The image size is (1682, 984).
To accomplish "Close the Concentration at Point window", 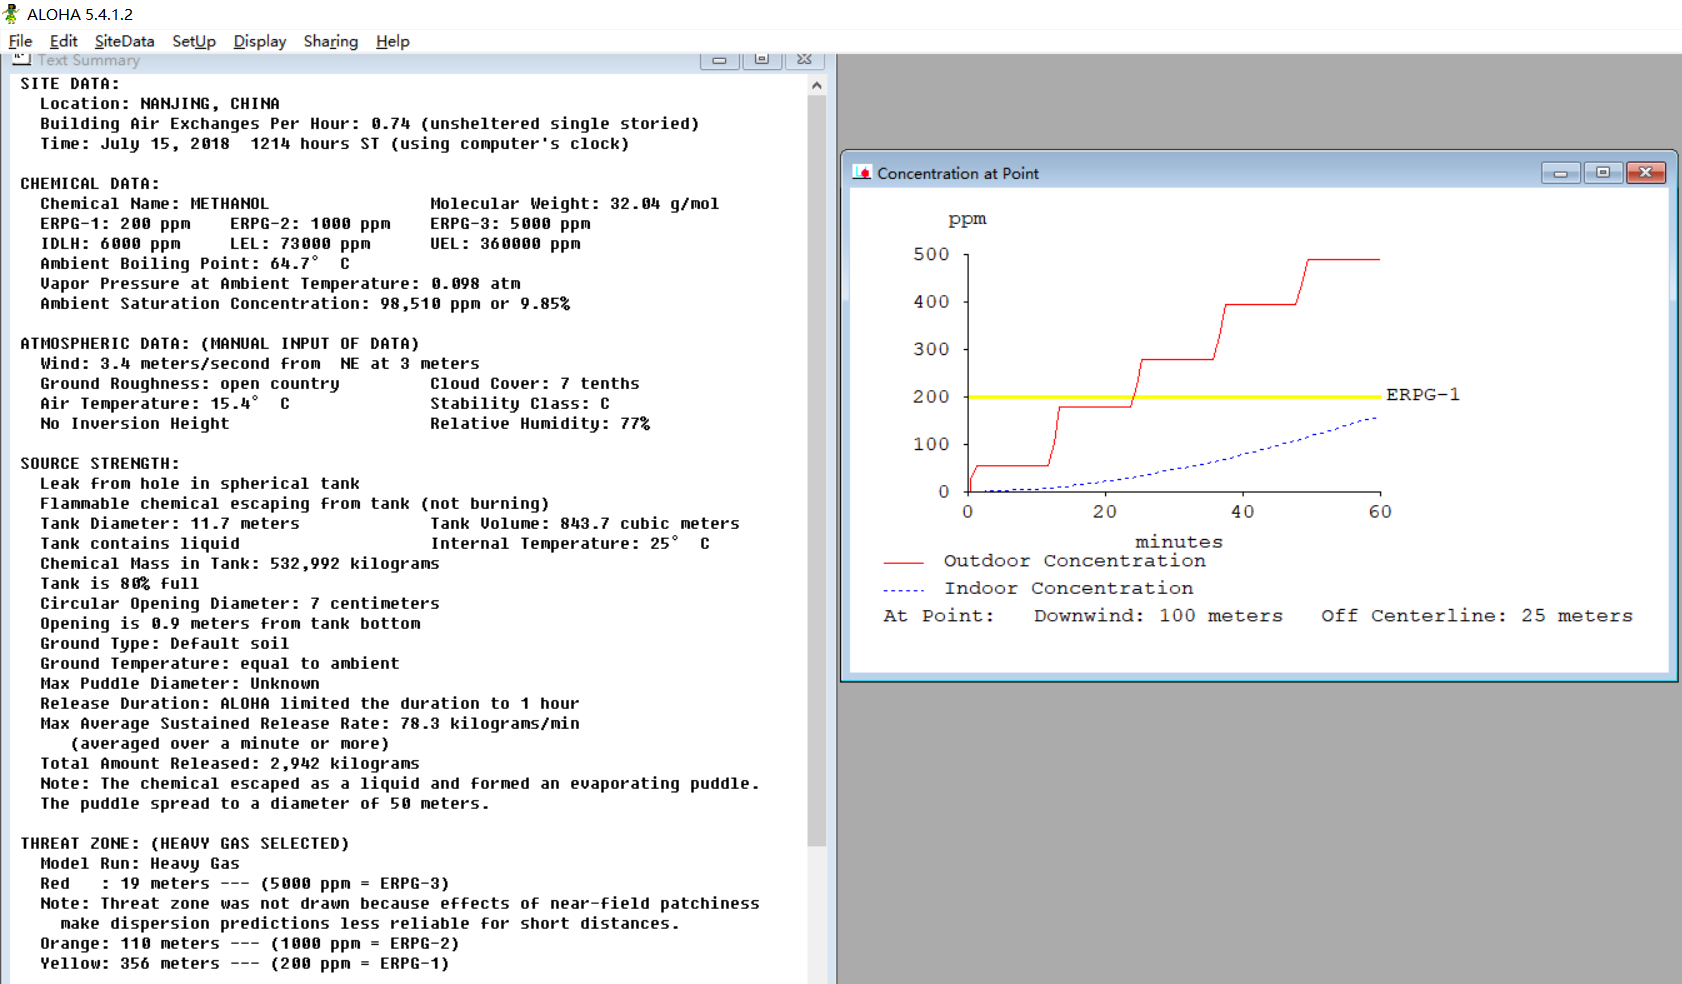I will 1645,173.
